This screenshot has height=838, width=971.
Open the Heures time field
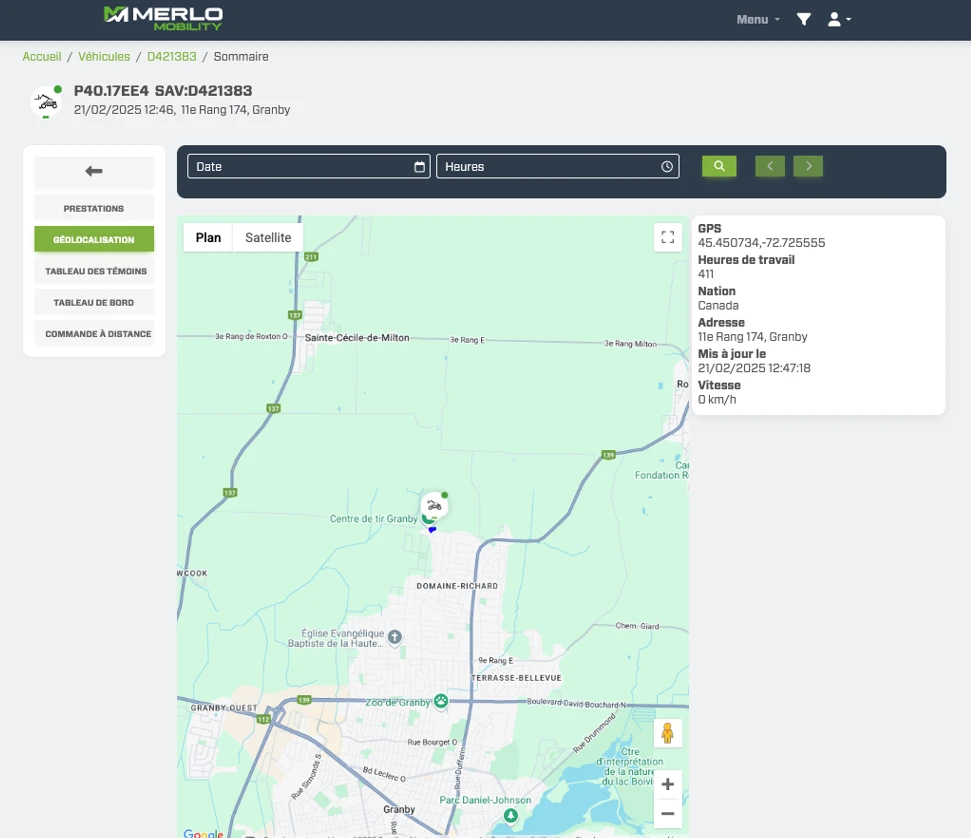tap(557, 166)
